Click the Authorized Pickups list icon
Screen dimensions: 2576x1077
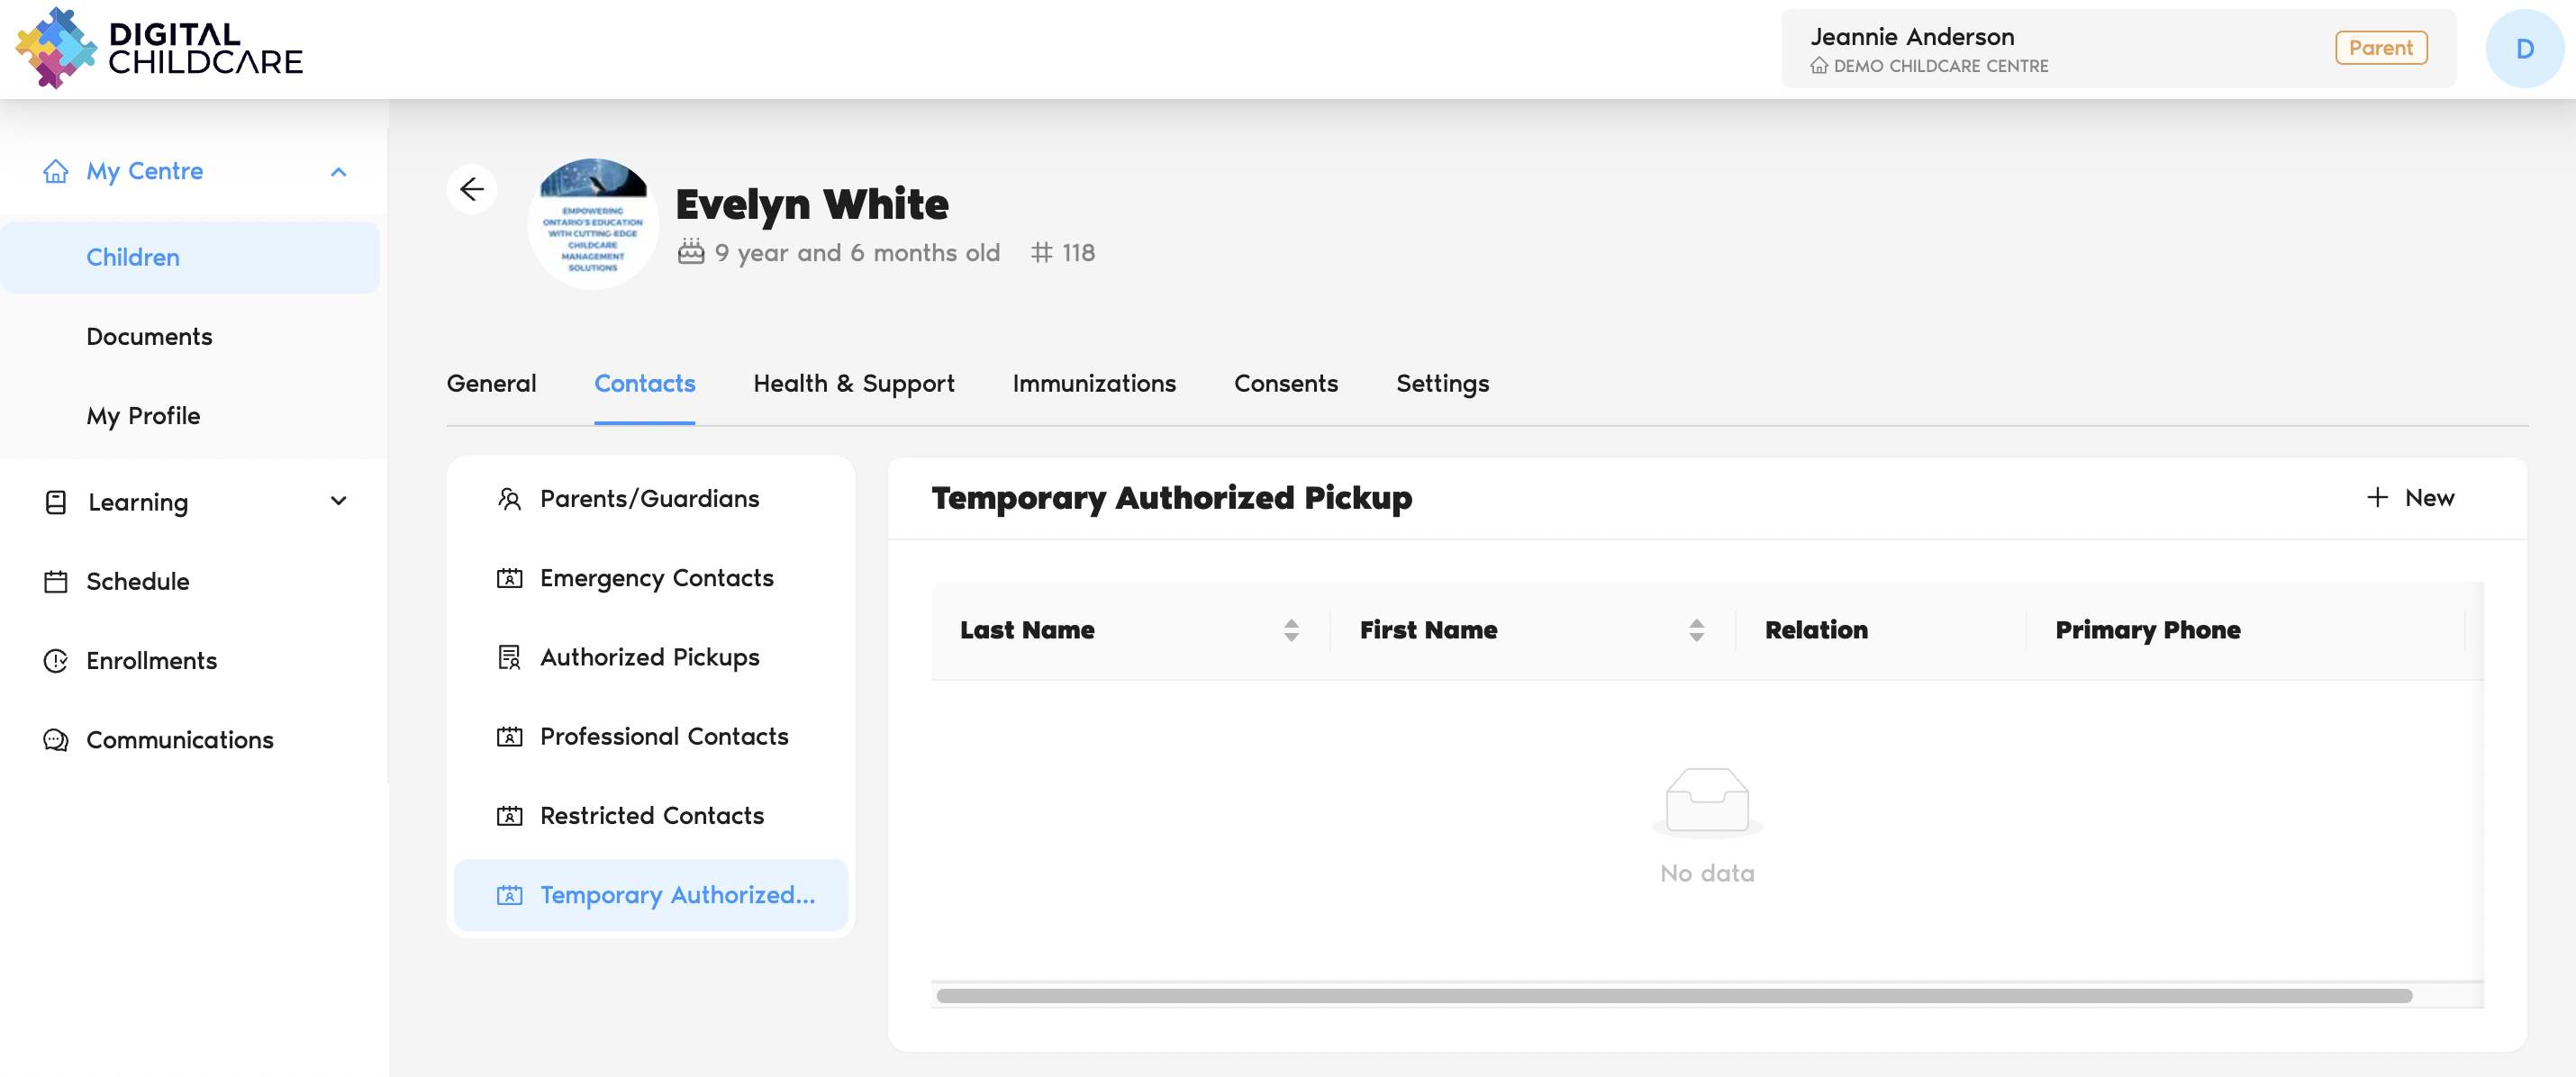[509, 657]
